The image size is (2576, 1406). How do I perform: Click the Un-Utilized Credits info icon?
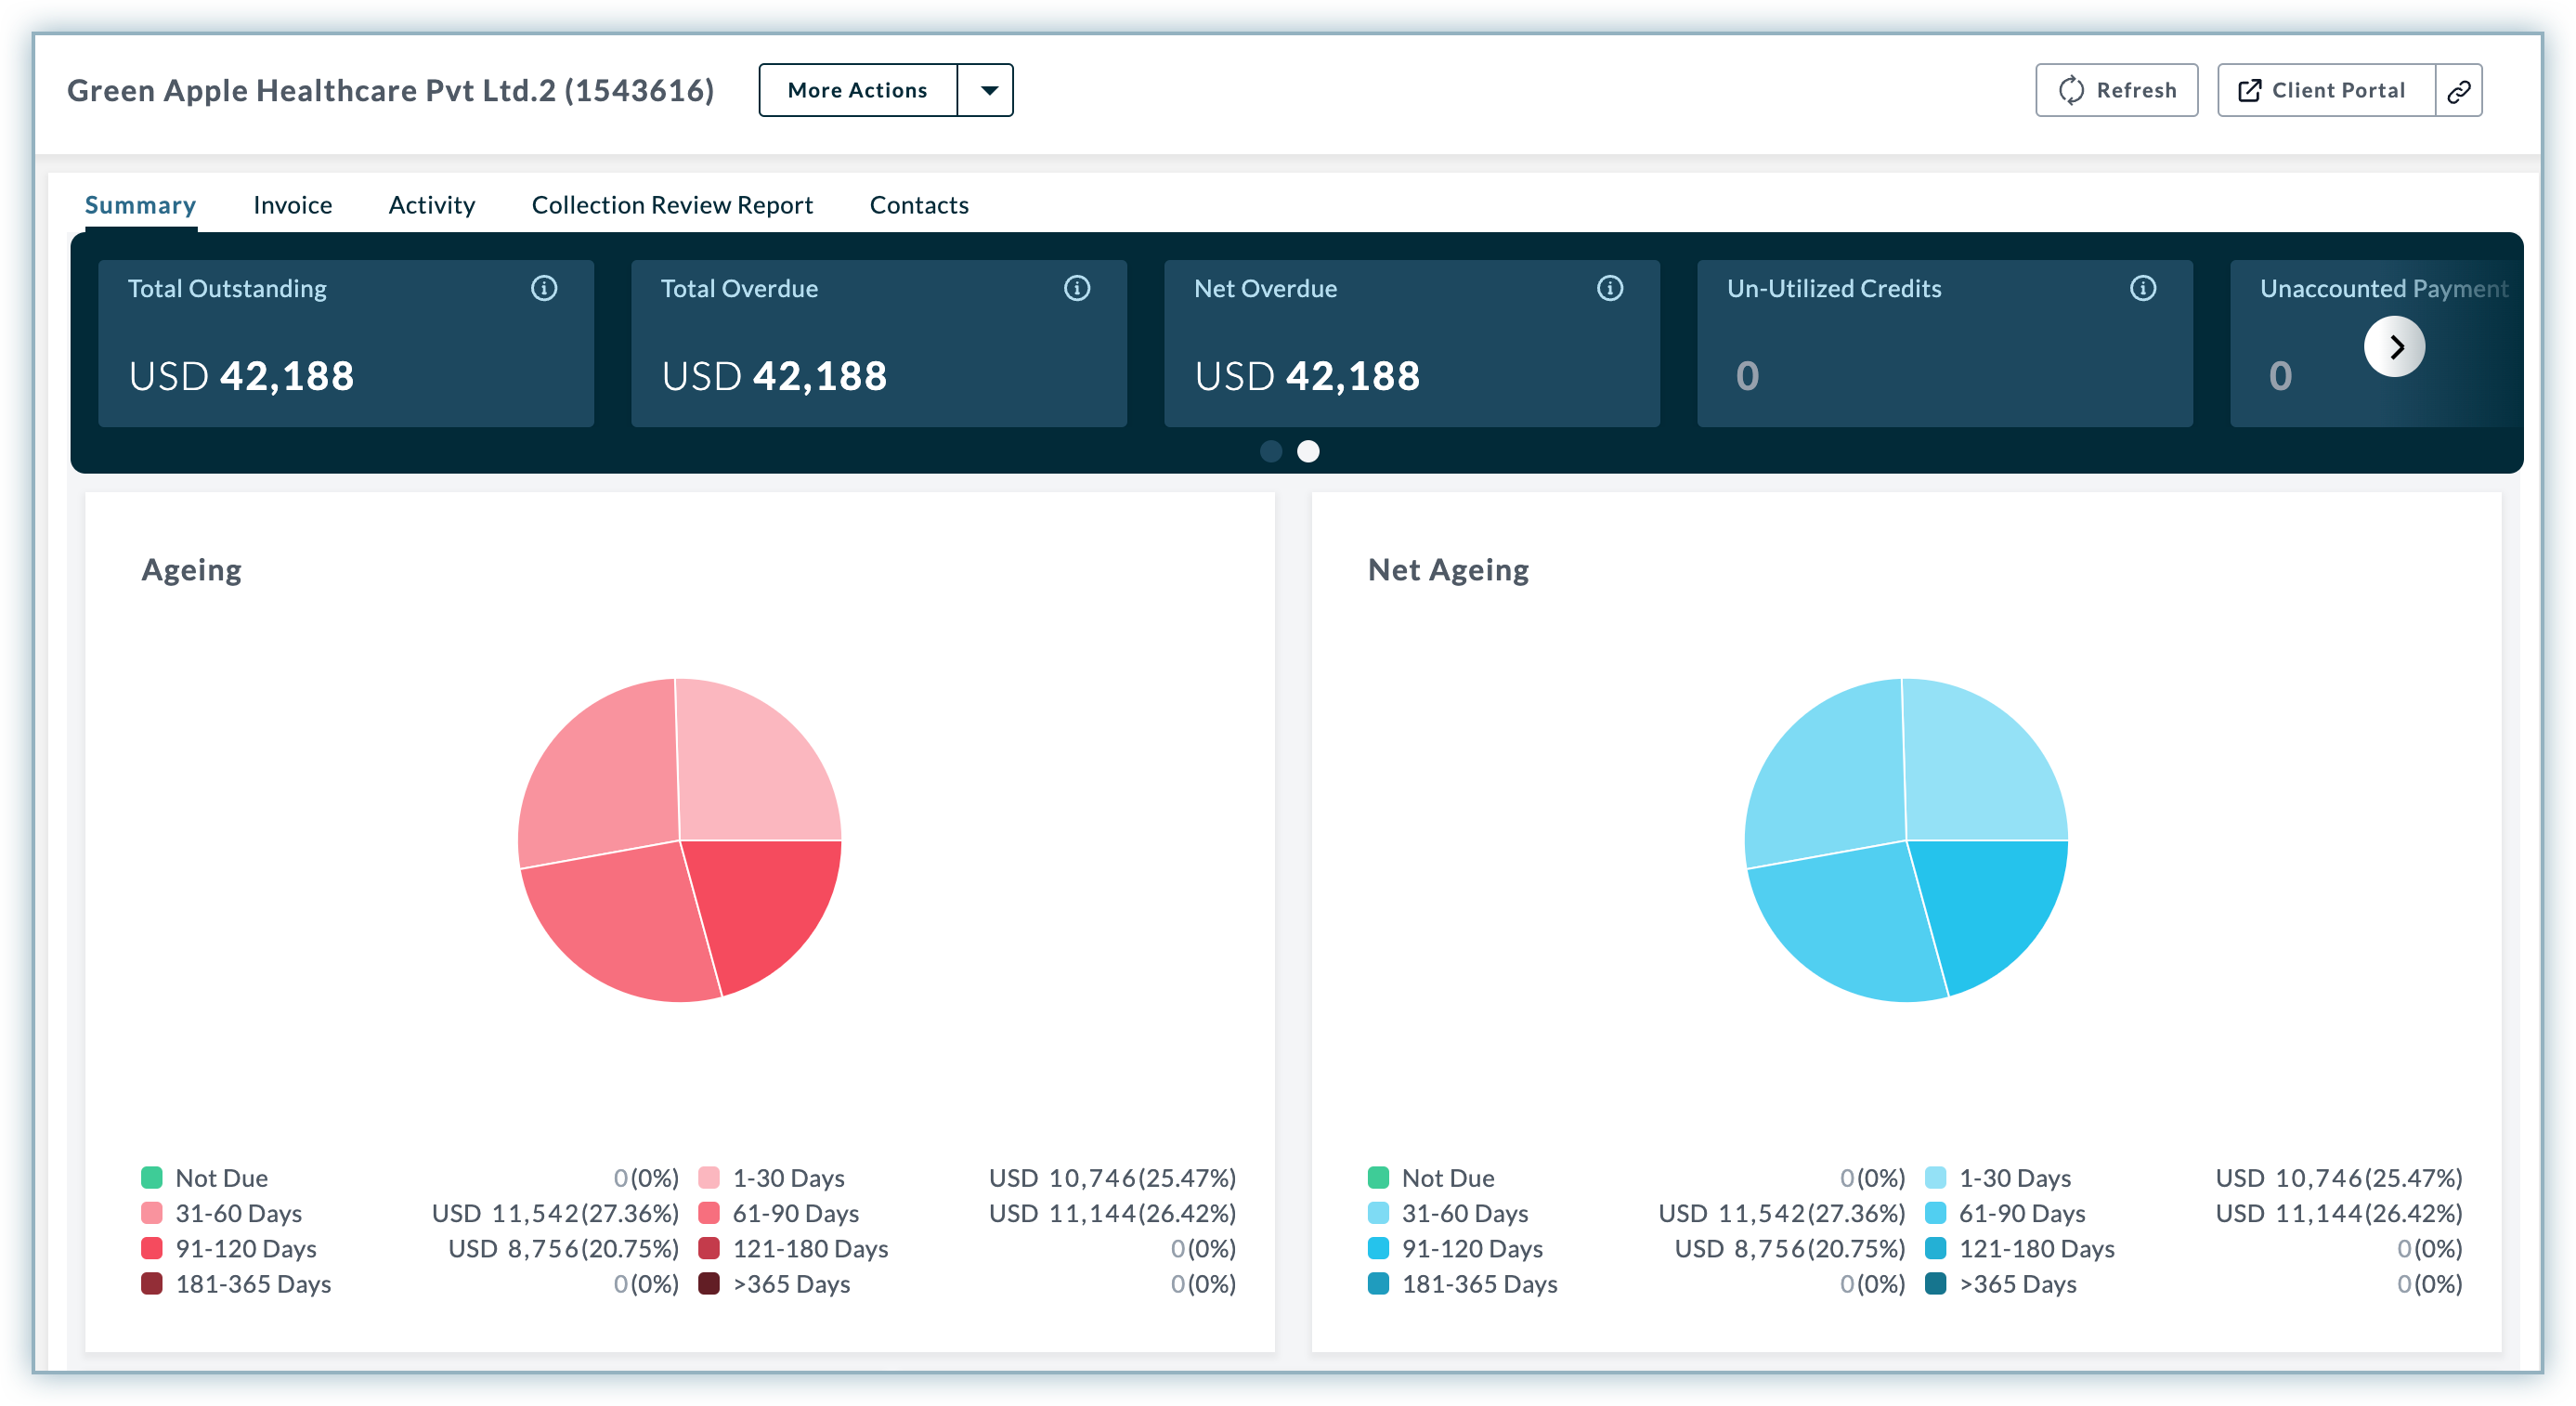pos(2143,288)
